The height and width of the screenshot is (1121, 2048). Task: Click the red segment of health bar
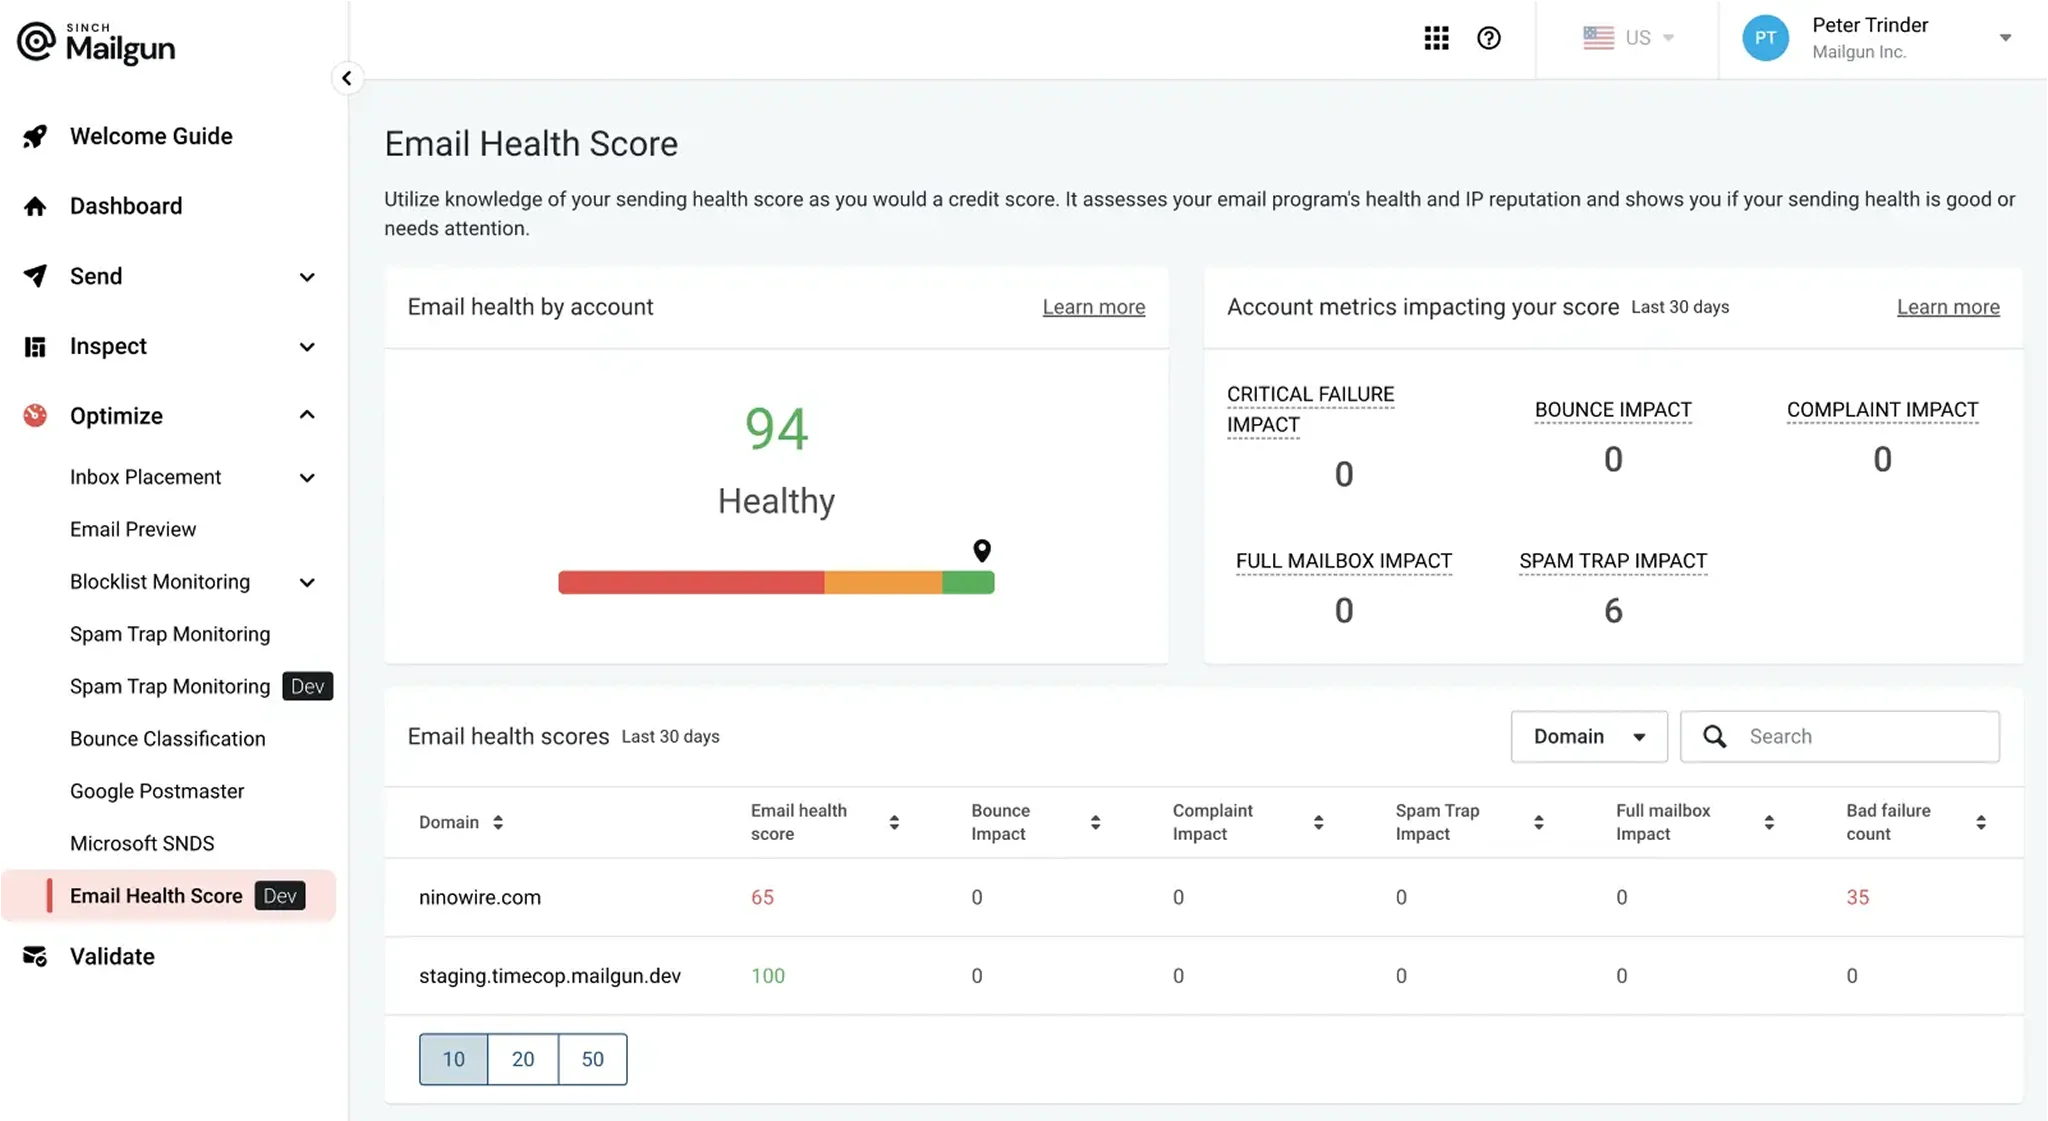tap(691, 582)
